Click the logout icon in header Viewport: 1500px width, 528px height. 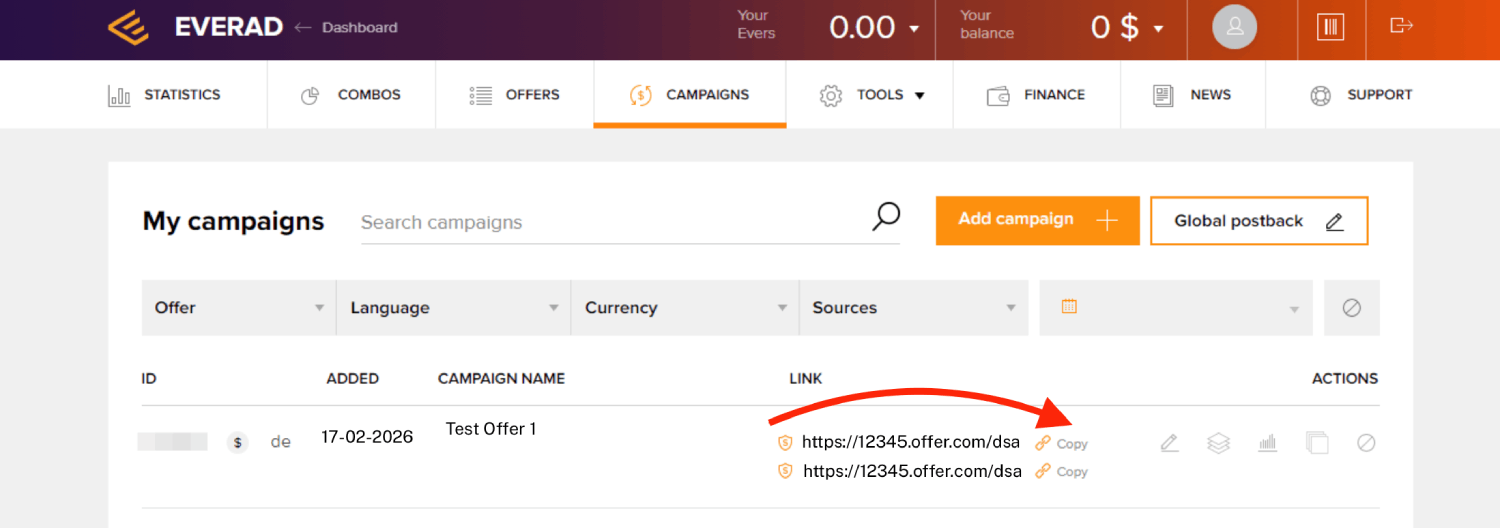click(x=1402, y=25)
